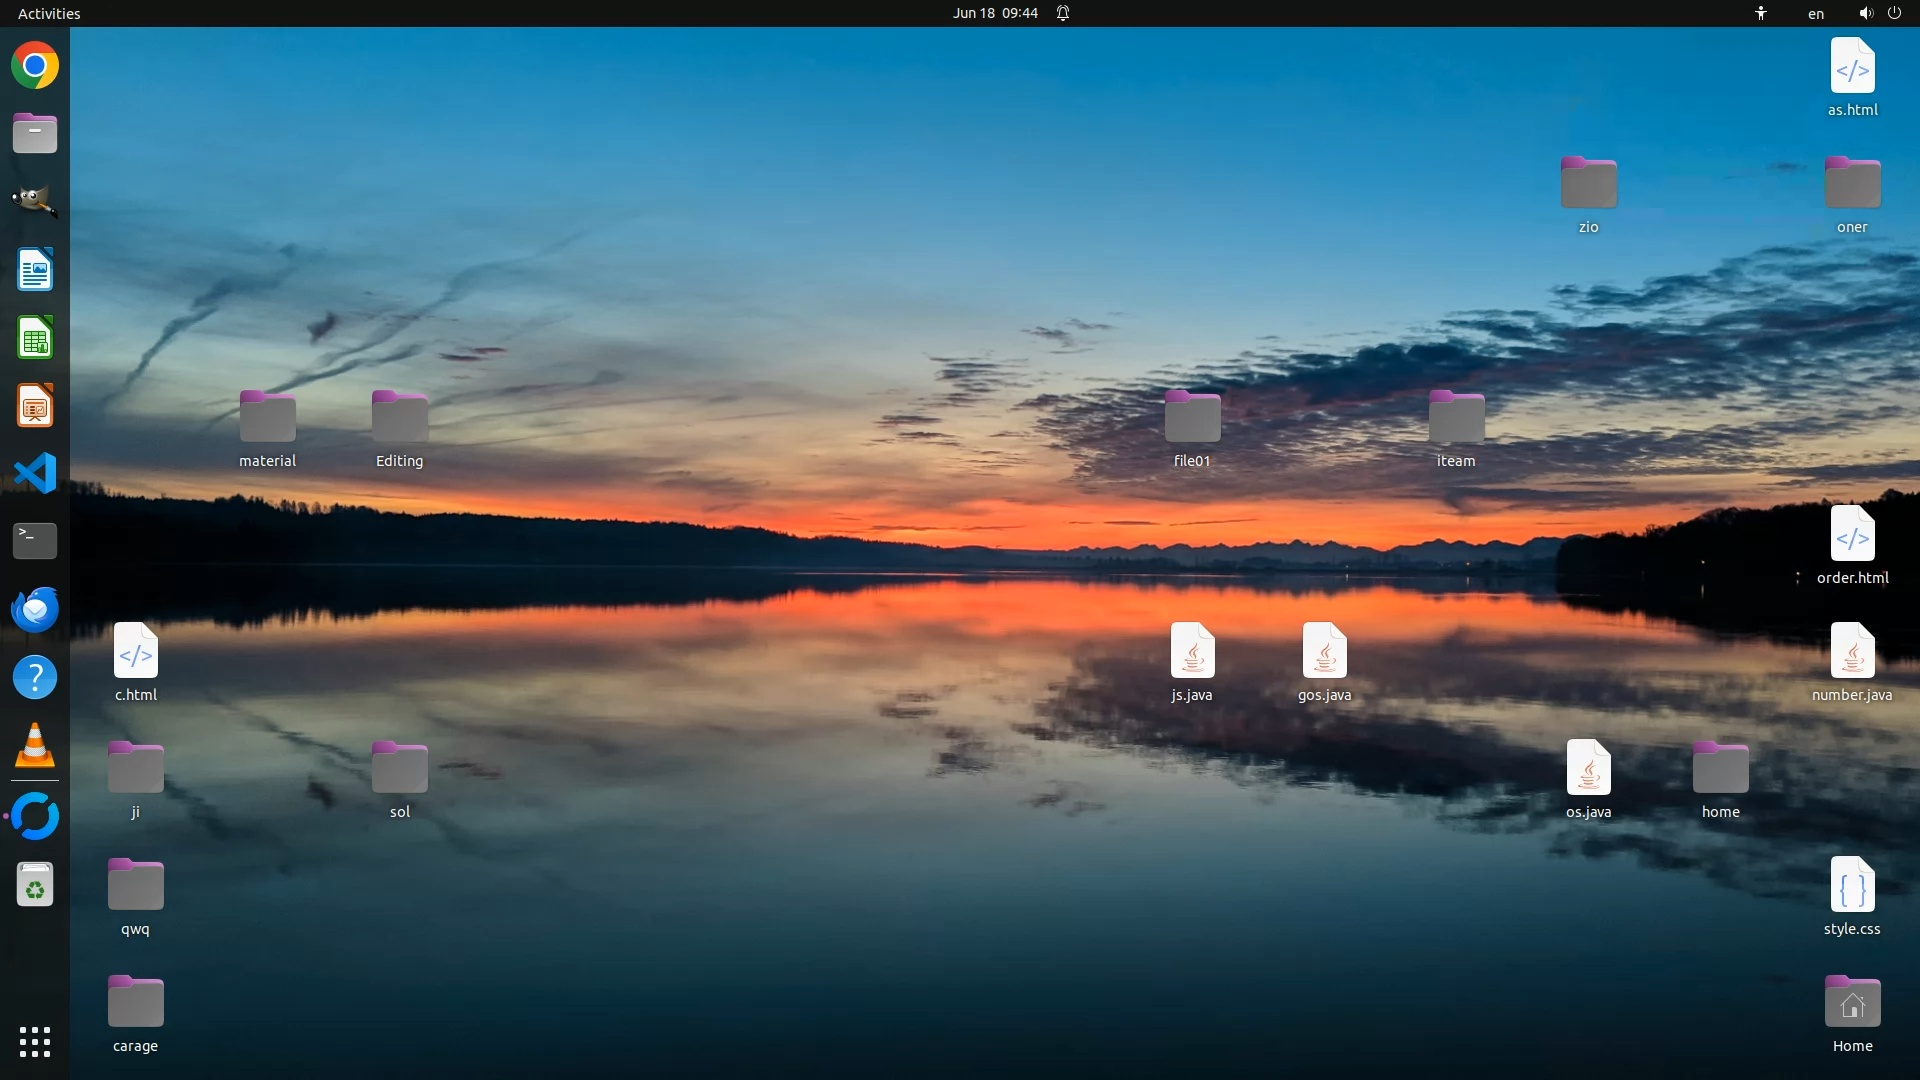
Task: Launch VLC media player
Action: 35,746
